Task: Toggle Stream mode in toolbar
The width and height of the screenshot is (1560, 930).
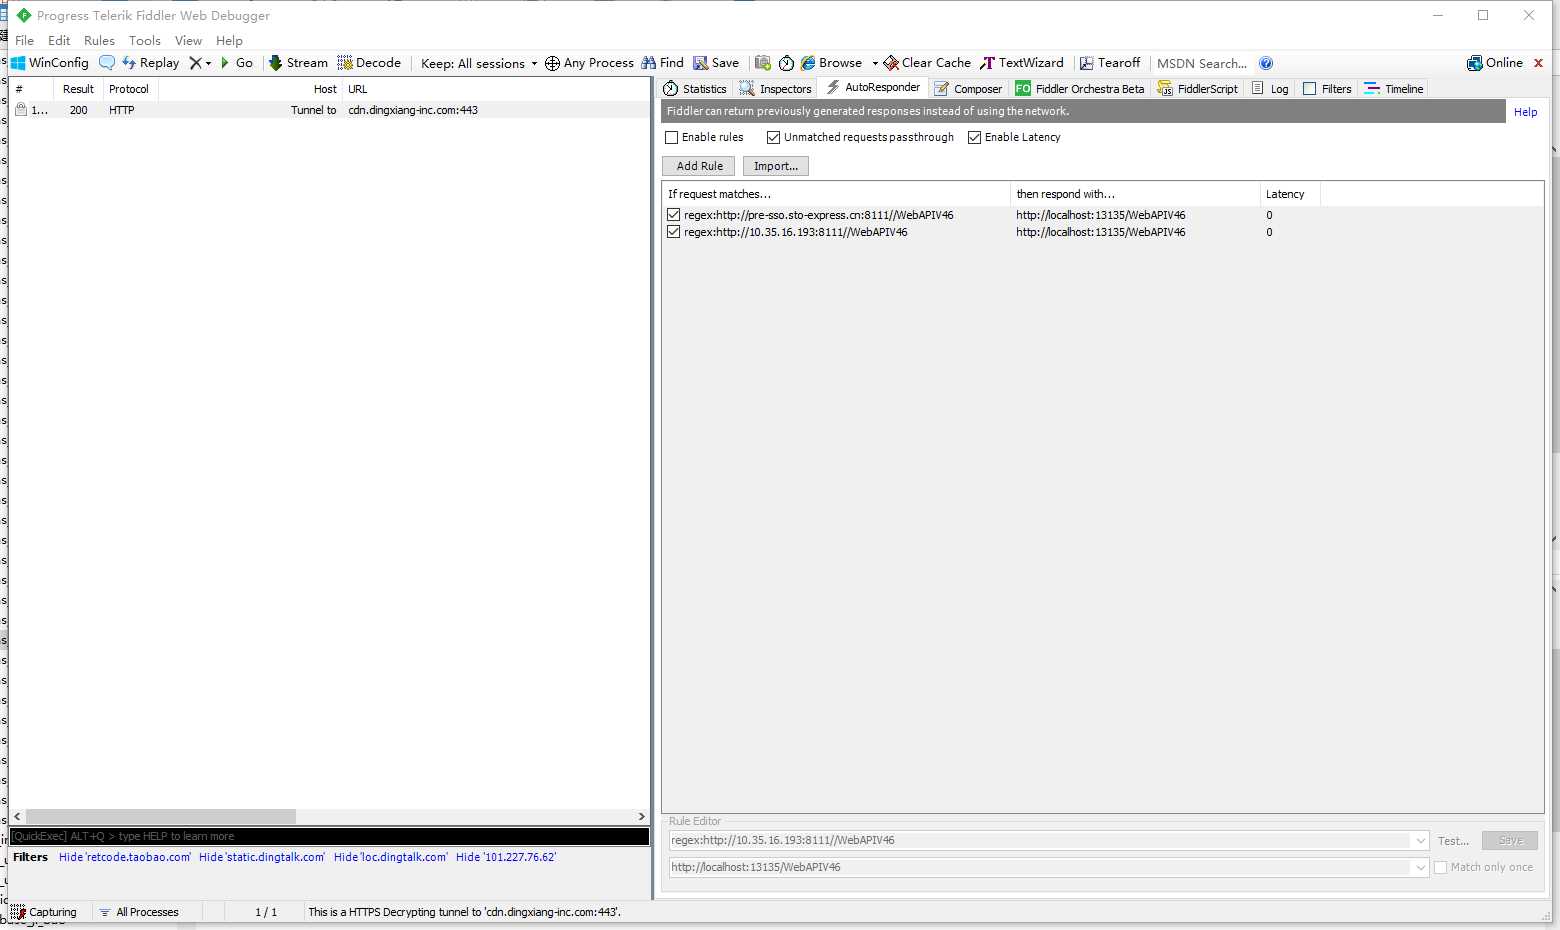Action: [298, 63]
